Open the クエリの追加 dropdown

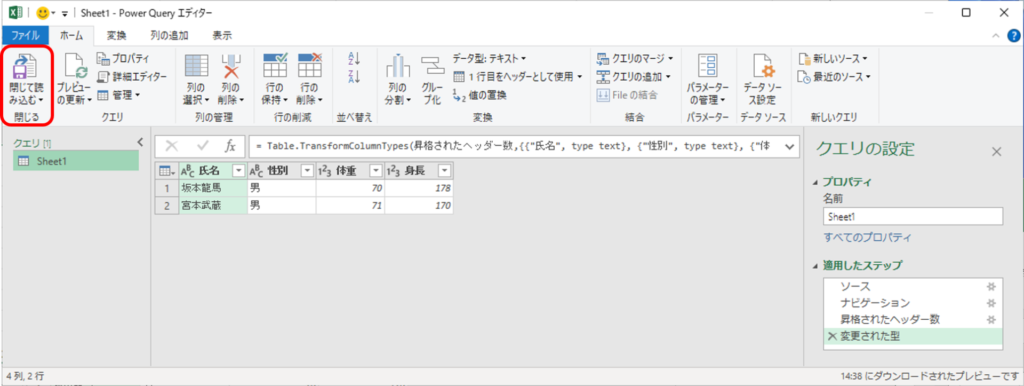633,77
